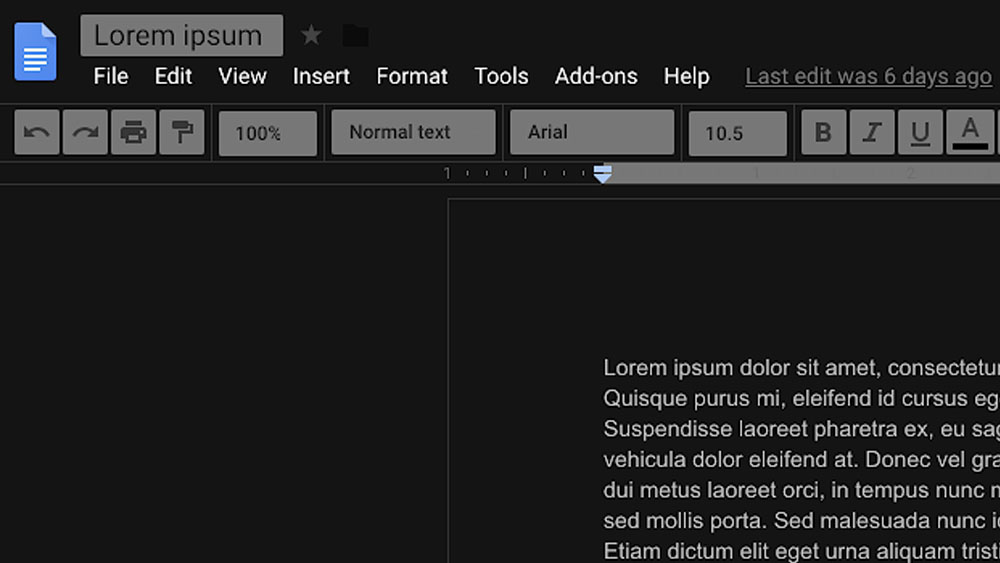Star the Lorem ipsum document

pyautogui.click(x=312, y=36)
